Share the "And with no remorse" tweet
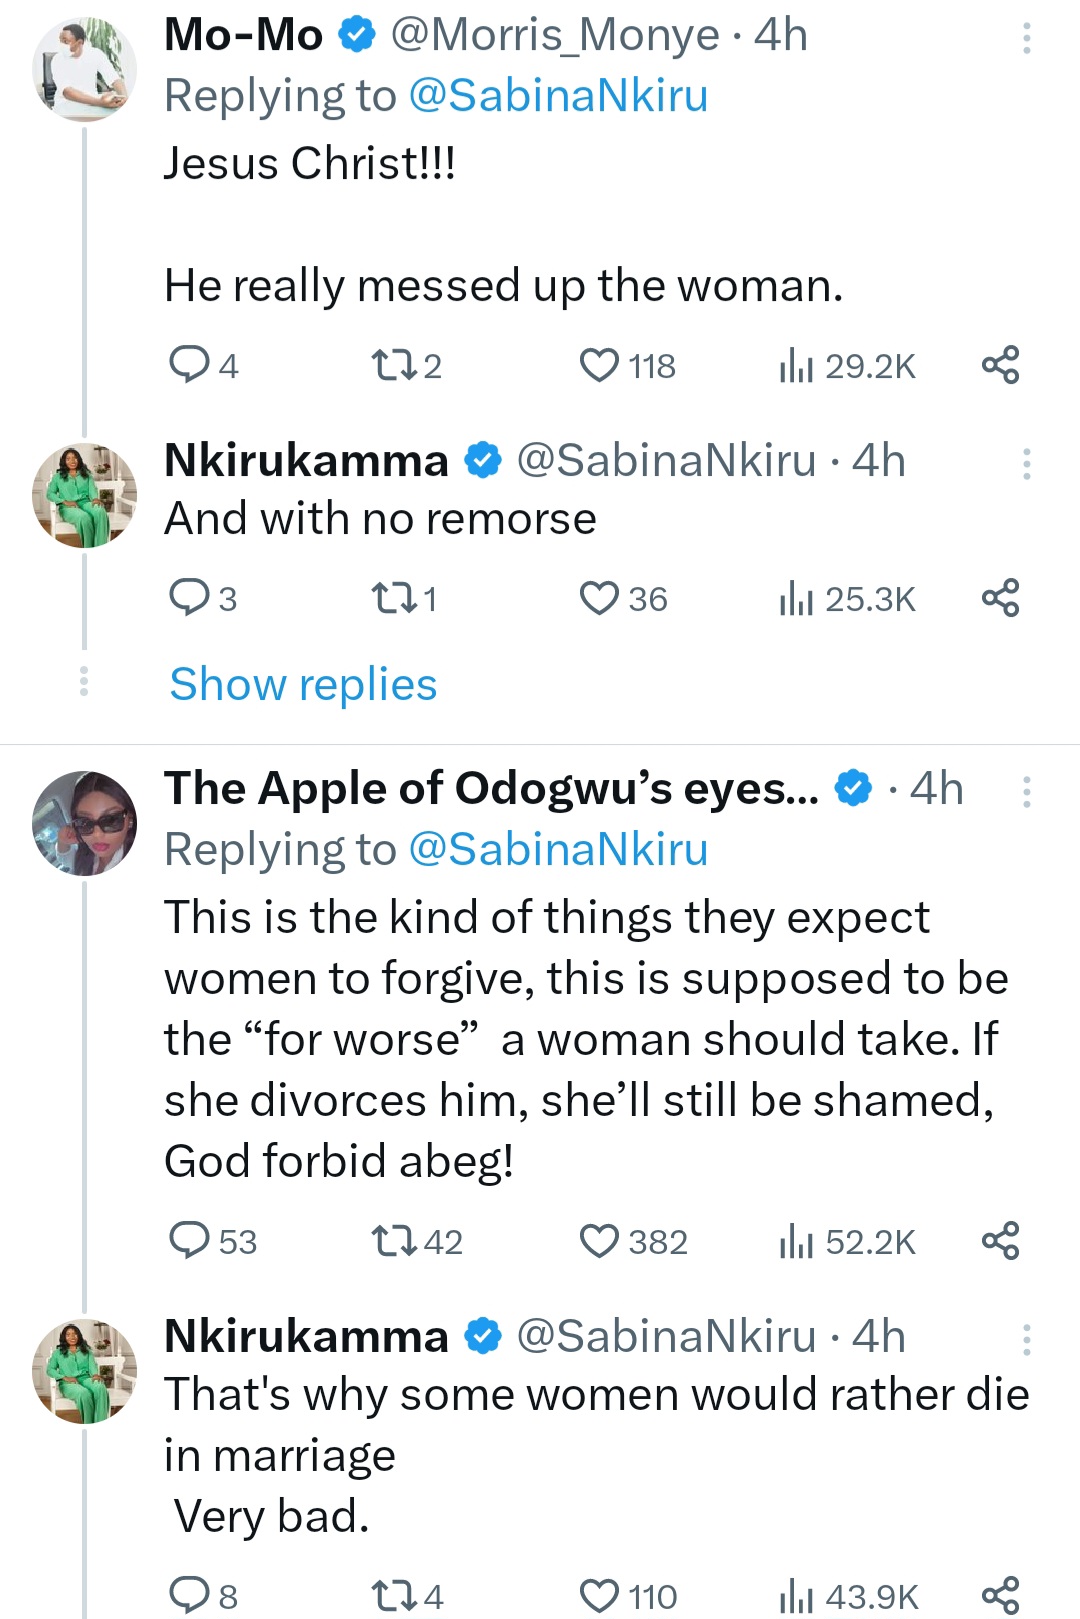1080x1619 pixels. click(1000, 598)
